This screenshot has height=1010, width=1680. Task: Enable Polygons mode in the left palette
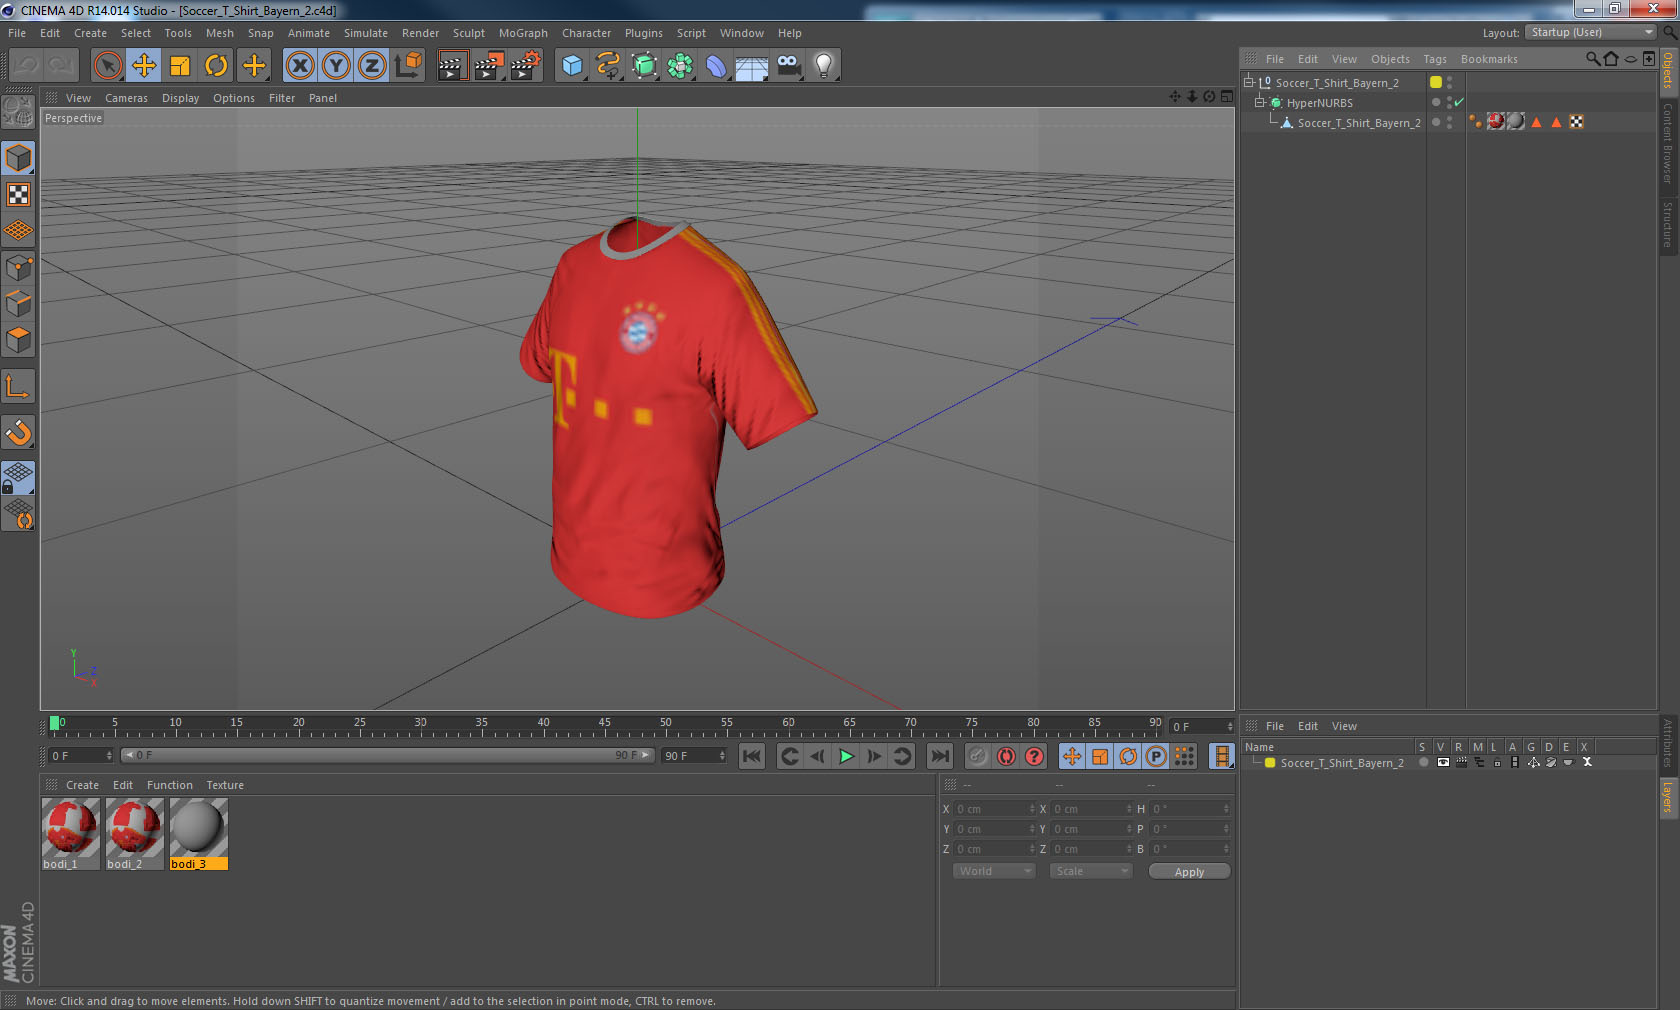(18, 340)
